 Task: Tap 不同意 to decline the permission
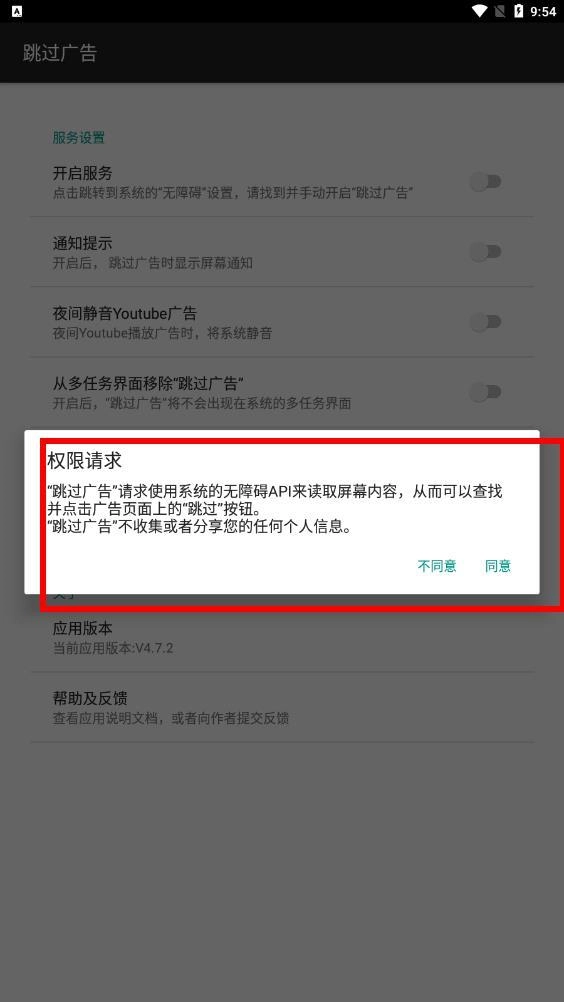(437, 566)
